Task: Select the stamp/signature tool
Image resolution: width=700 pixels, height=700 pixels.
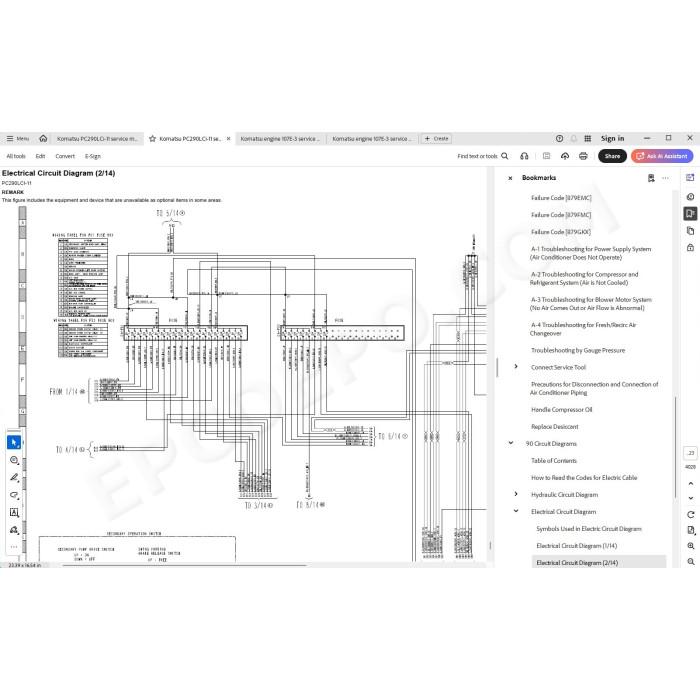Action: coord(14,530)
